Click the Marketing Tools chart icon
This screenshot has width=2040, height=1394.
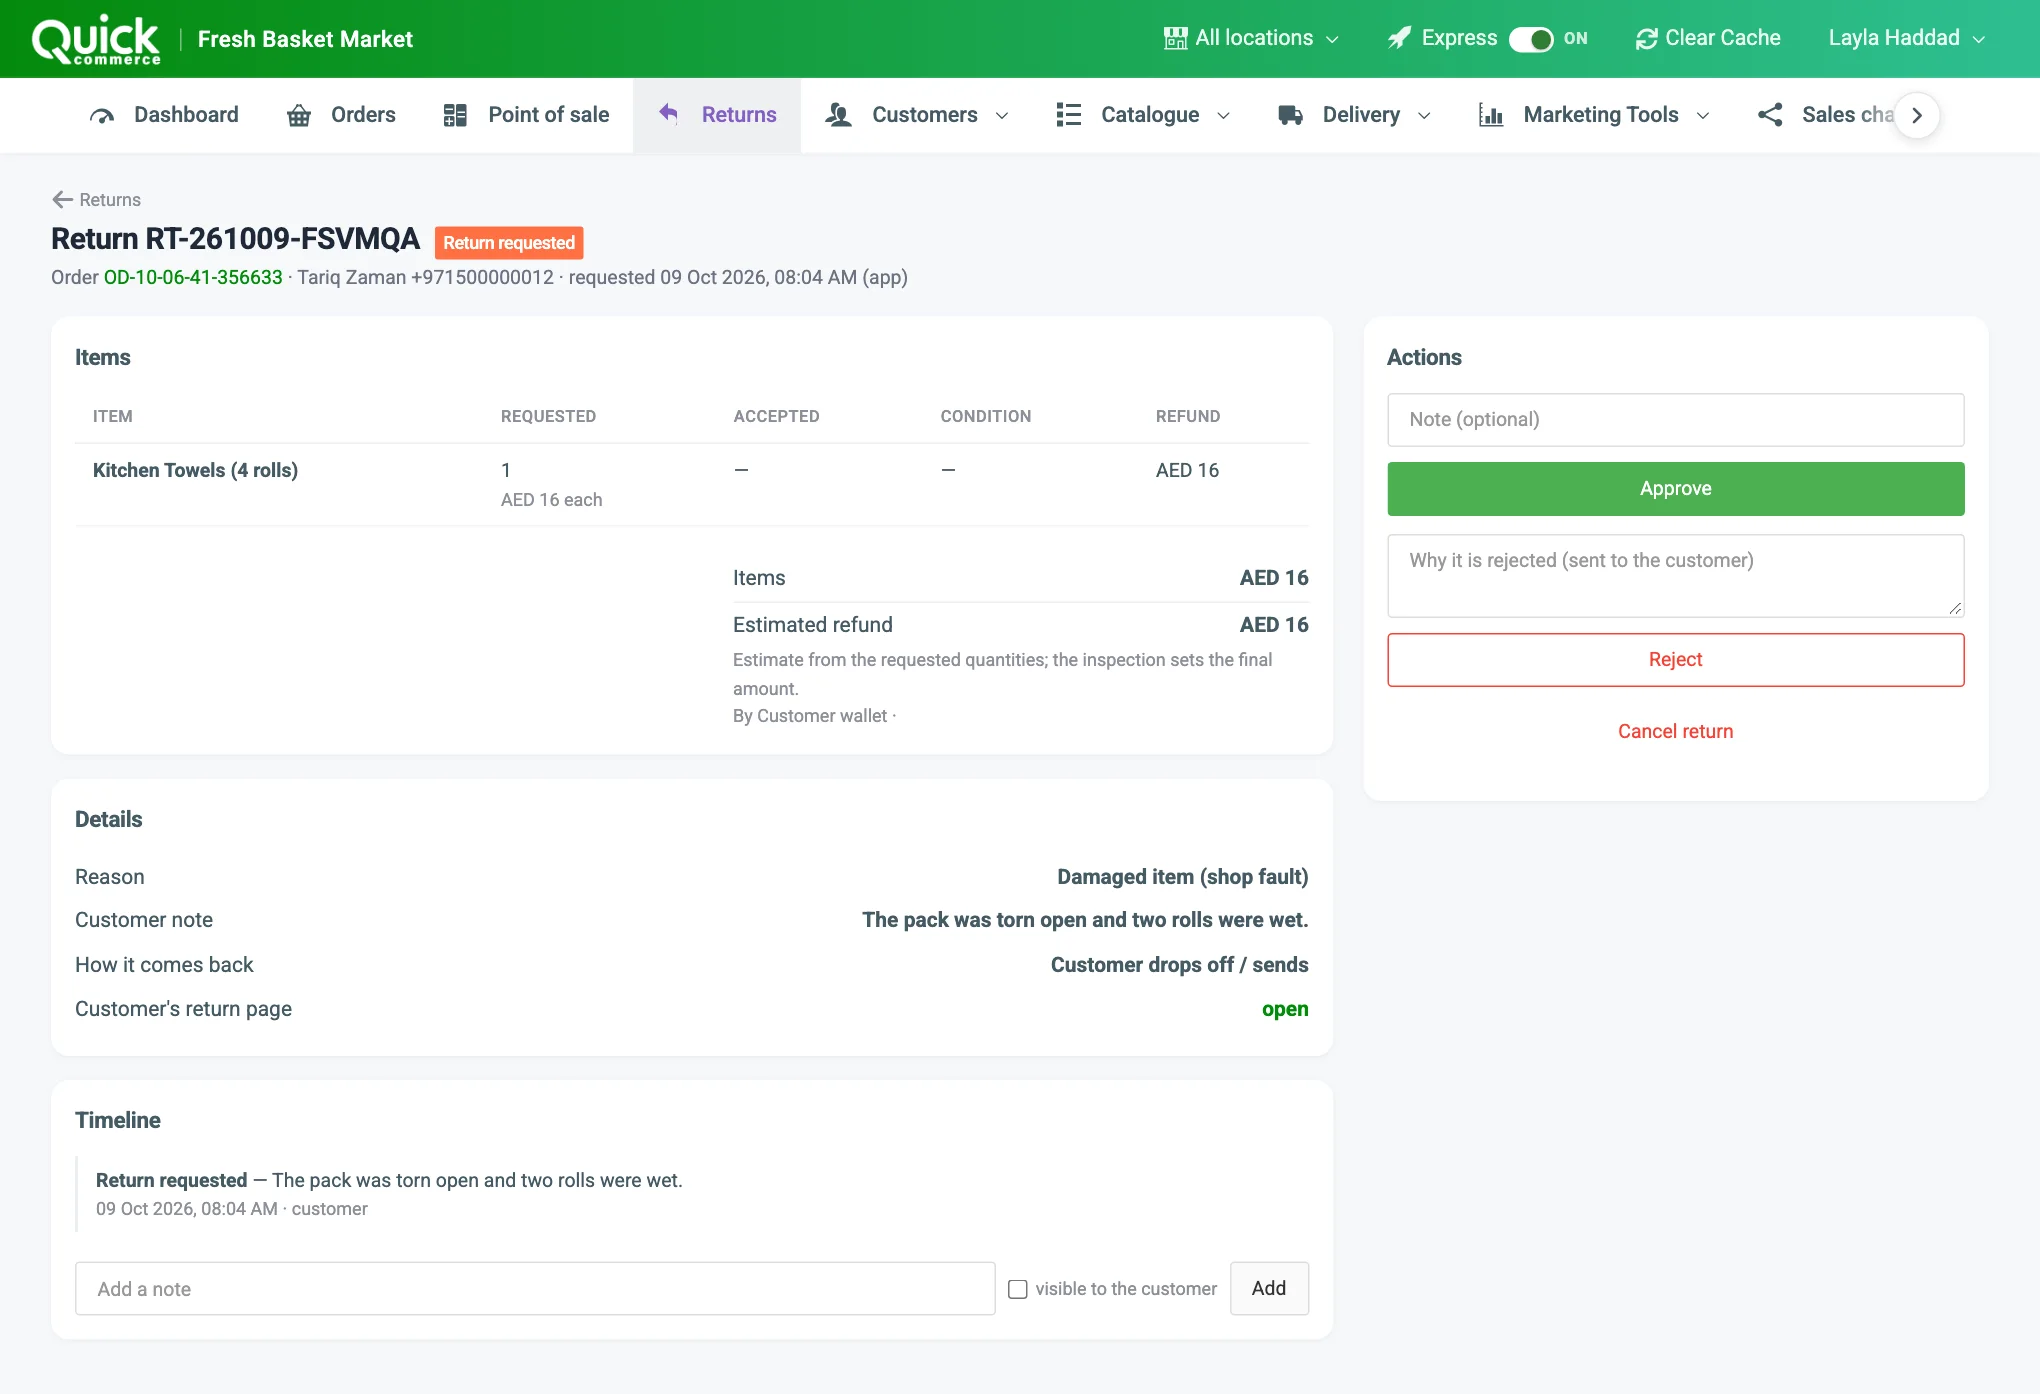(1491, 115)
